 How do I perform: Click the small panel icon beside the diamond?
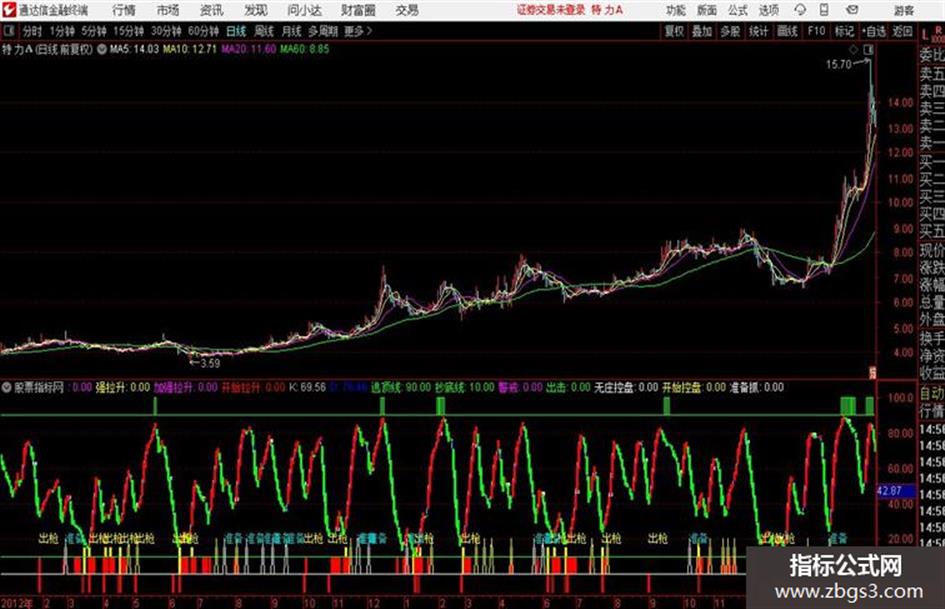(868, 49)
